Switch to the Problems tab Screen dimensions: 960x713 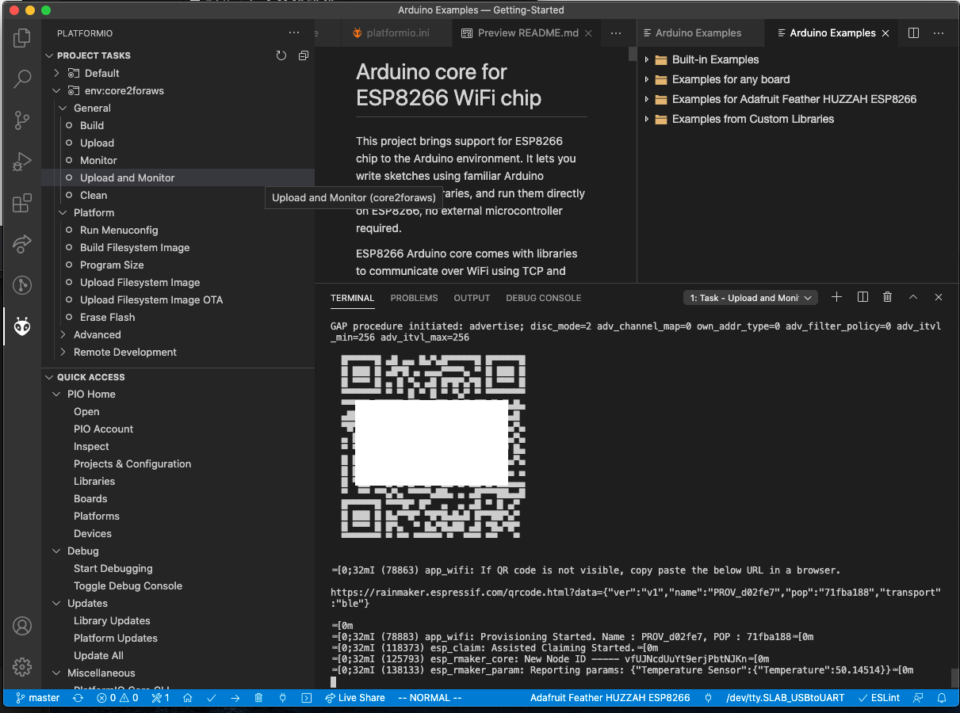click(x=413, y=297)
